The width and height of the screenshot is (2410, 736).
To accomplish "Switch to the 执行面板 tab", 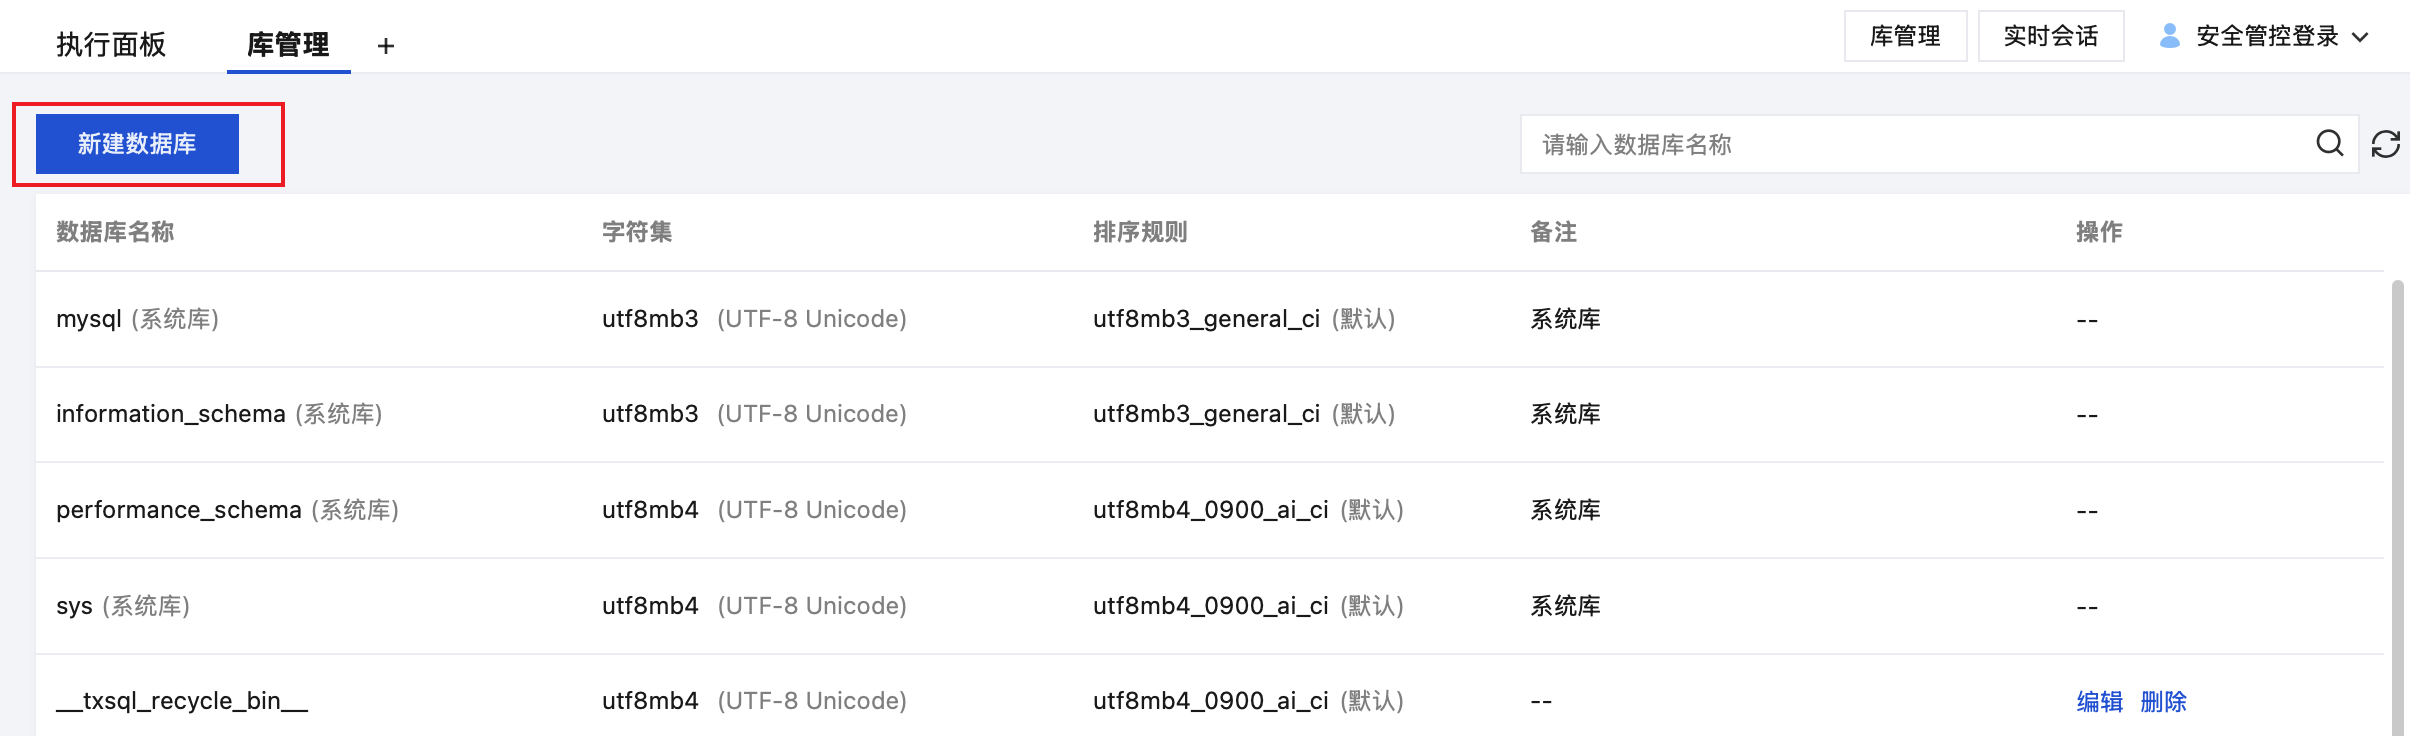I will tap(111, 45).
